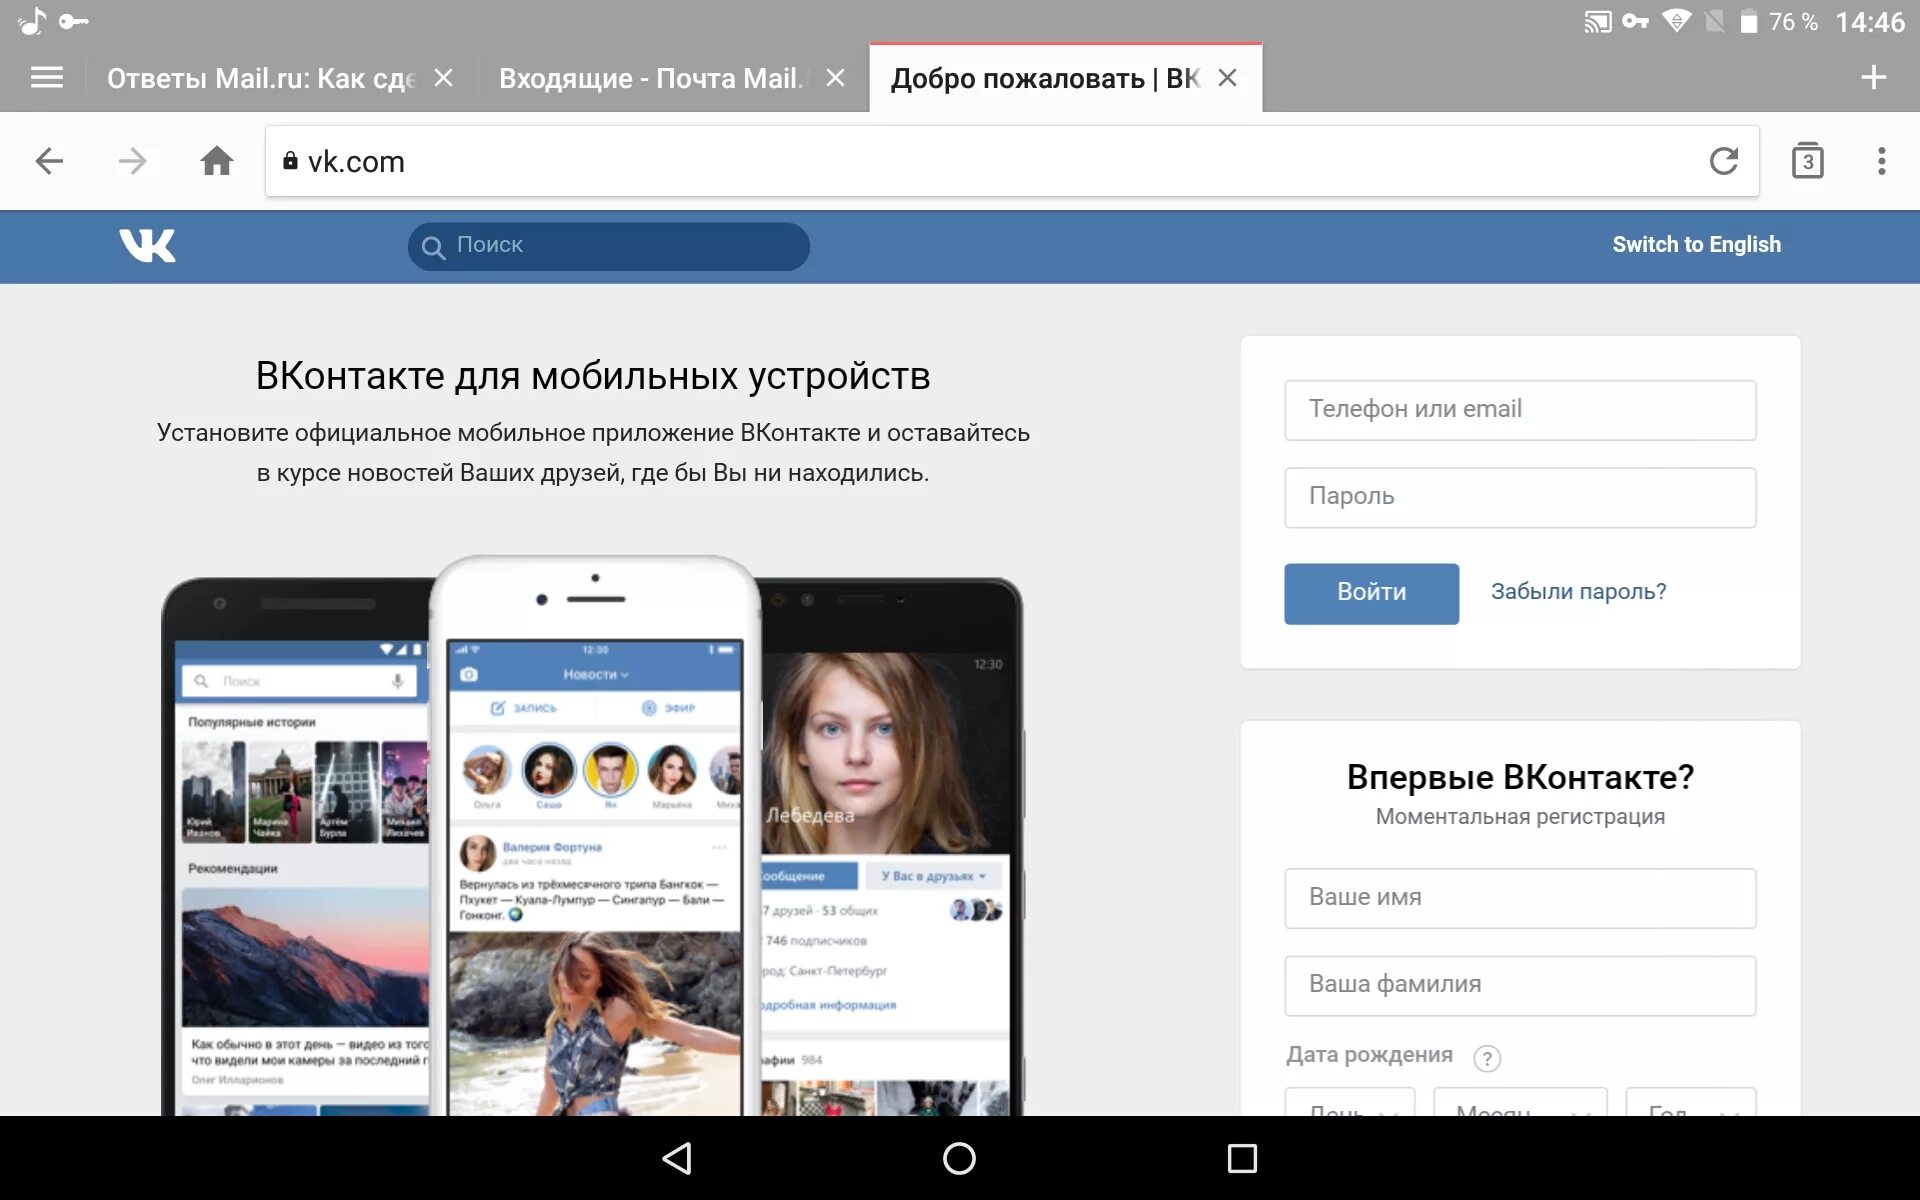
Task: Click the site lock icon in address bar
Action: [x=290, y=161]
